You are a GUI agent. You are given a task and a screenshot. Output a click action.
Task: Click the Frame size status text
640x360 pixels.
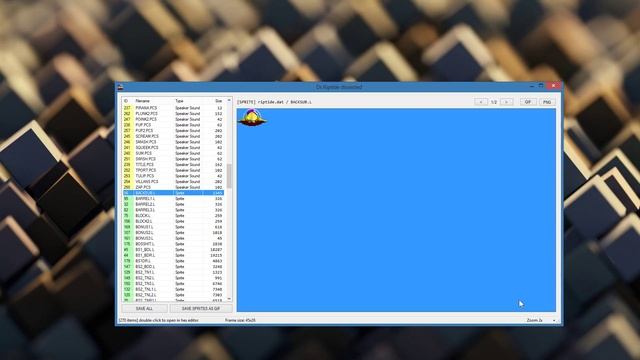[240, 320]
